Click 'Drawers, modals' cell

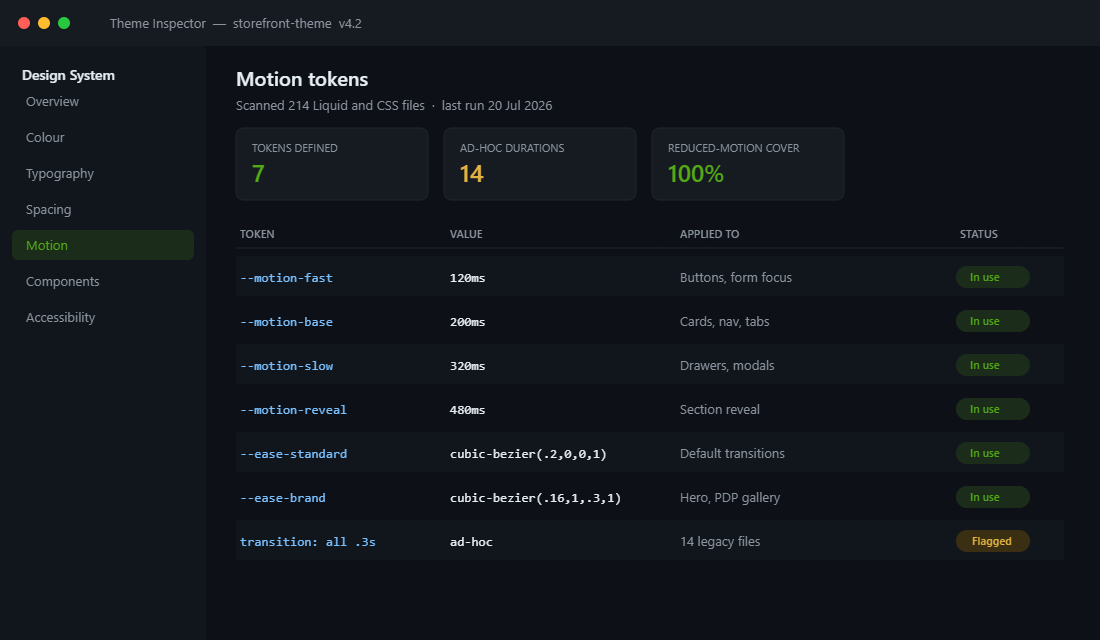(x=727, y=366)
